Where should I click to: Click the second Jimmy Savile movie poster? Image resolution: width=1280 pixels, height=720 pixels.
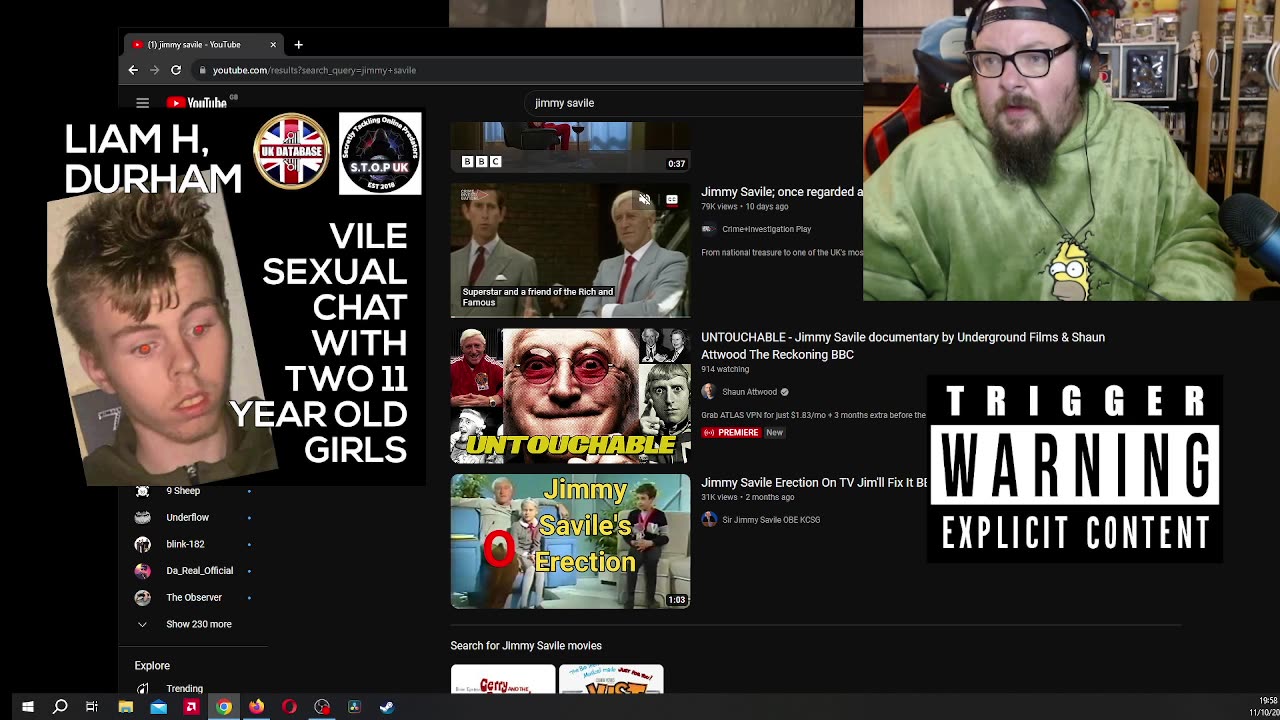coord(611,679)
